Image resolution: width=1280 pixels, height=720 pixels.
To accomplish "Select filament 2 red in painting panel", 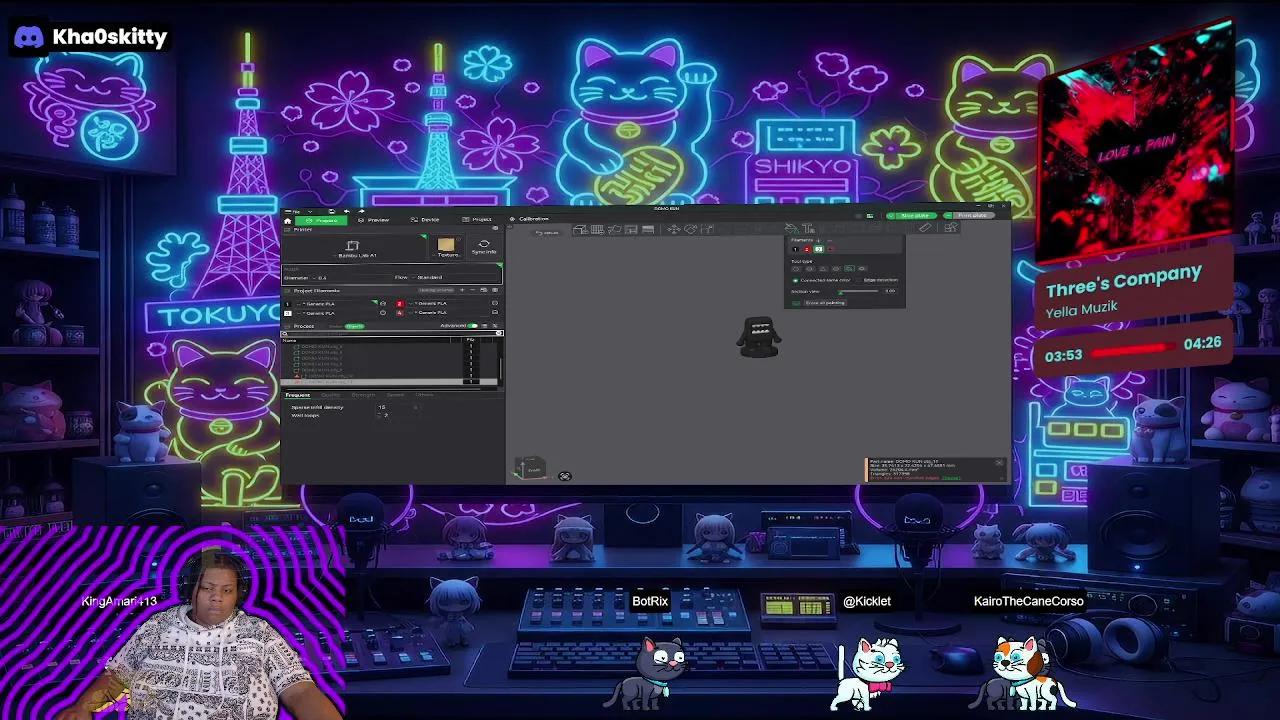I will 807,249.
